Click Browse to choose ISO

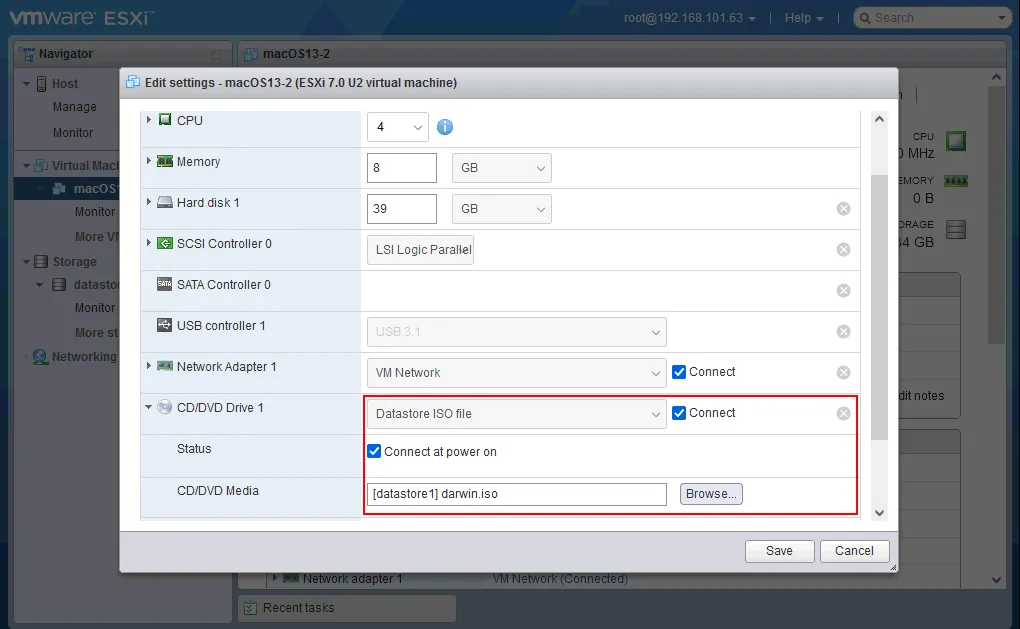[711, 494]
